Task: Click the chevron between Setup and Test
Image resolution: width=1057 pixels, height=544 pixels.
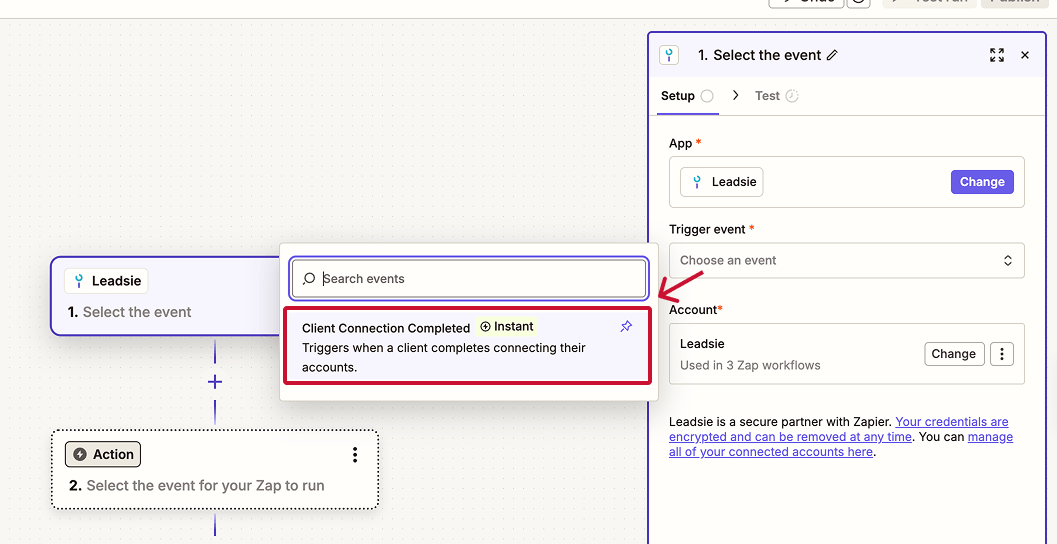Action: (735, 96)
